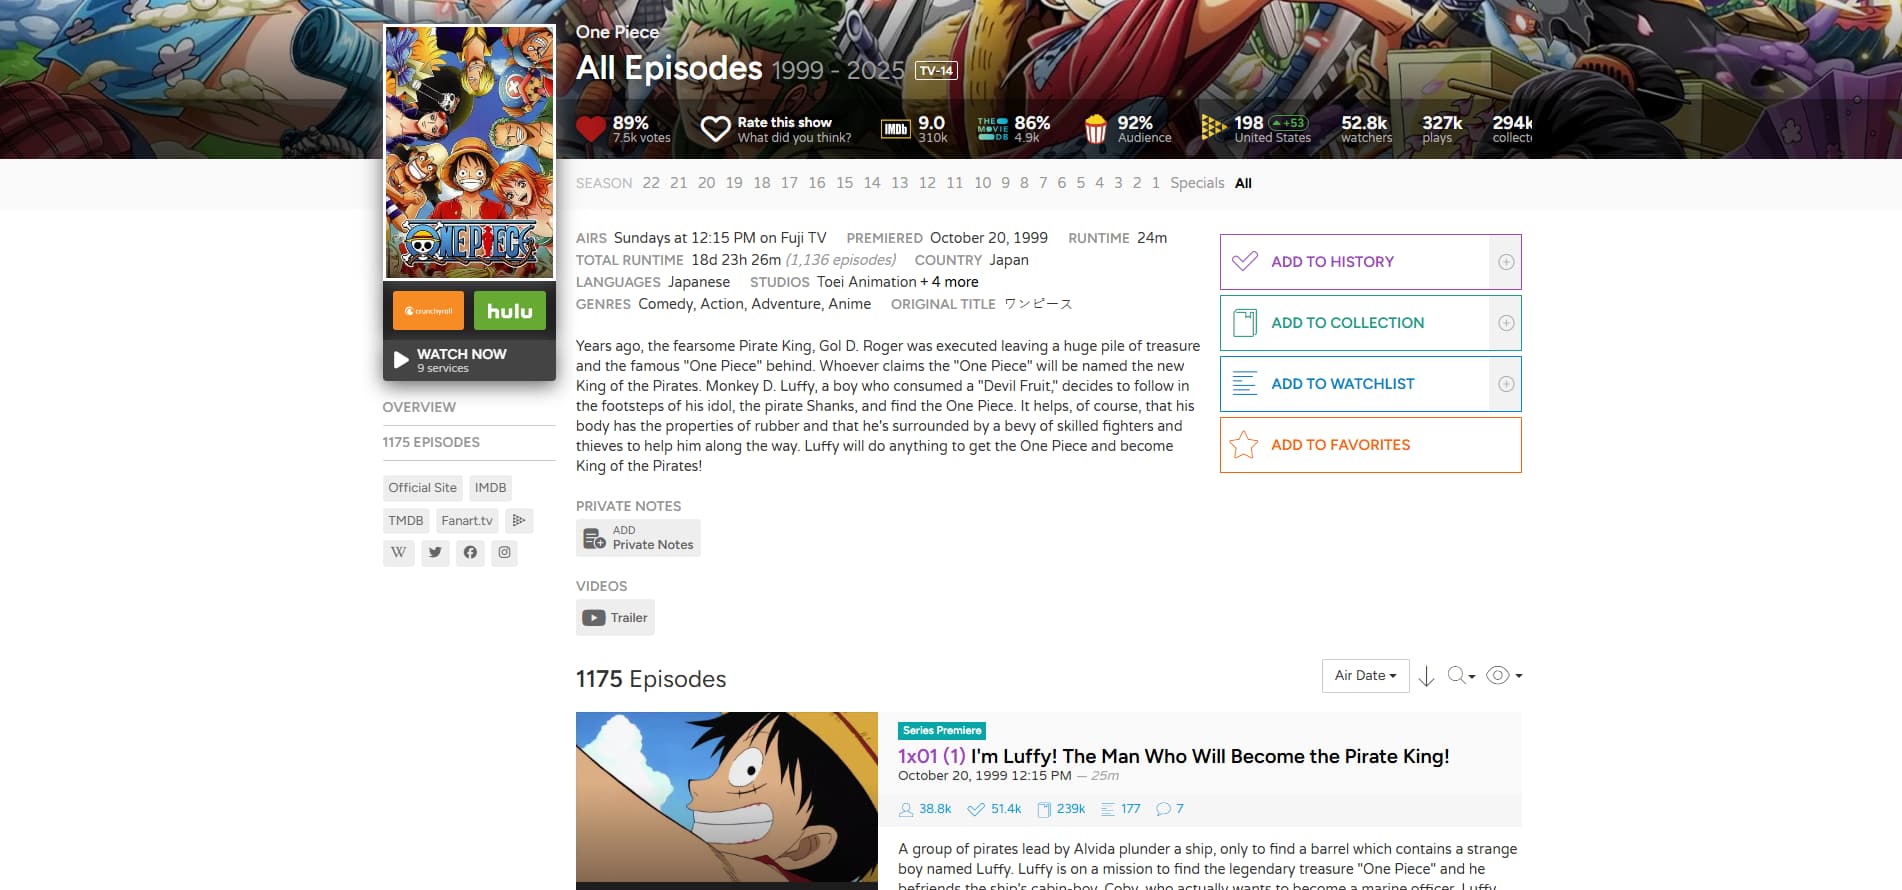
Task: Click the Anime genre link
Action: pos(850,304)
